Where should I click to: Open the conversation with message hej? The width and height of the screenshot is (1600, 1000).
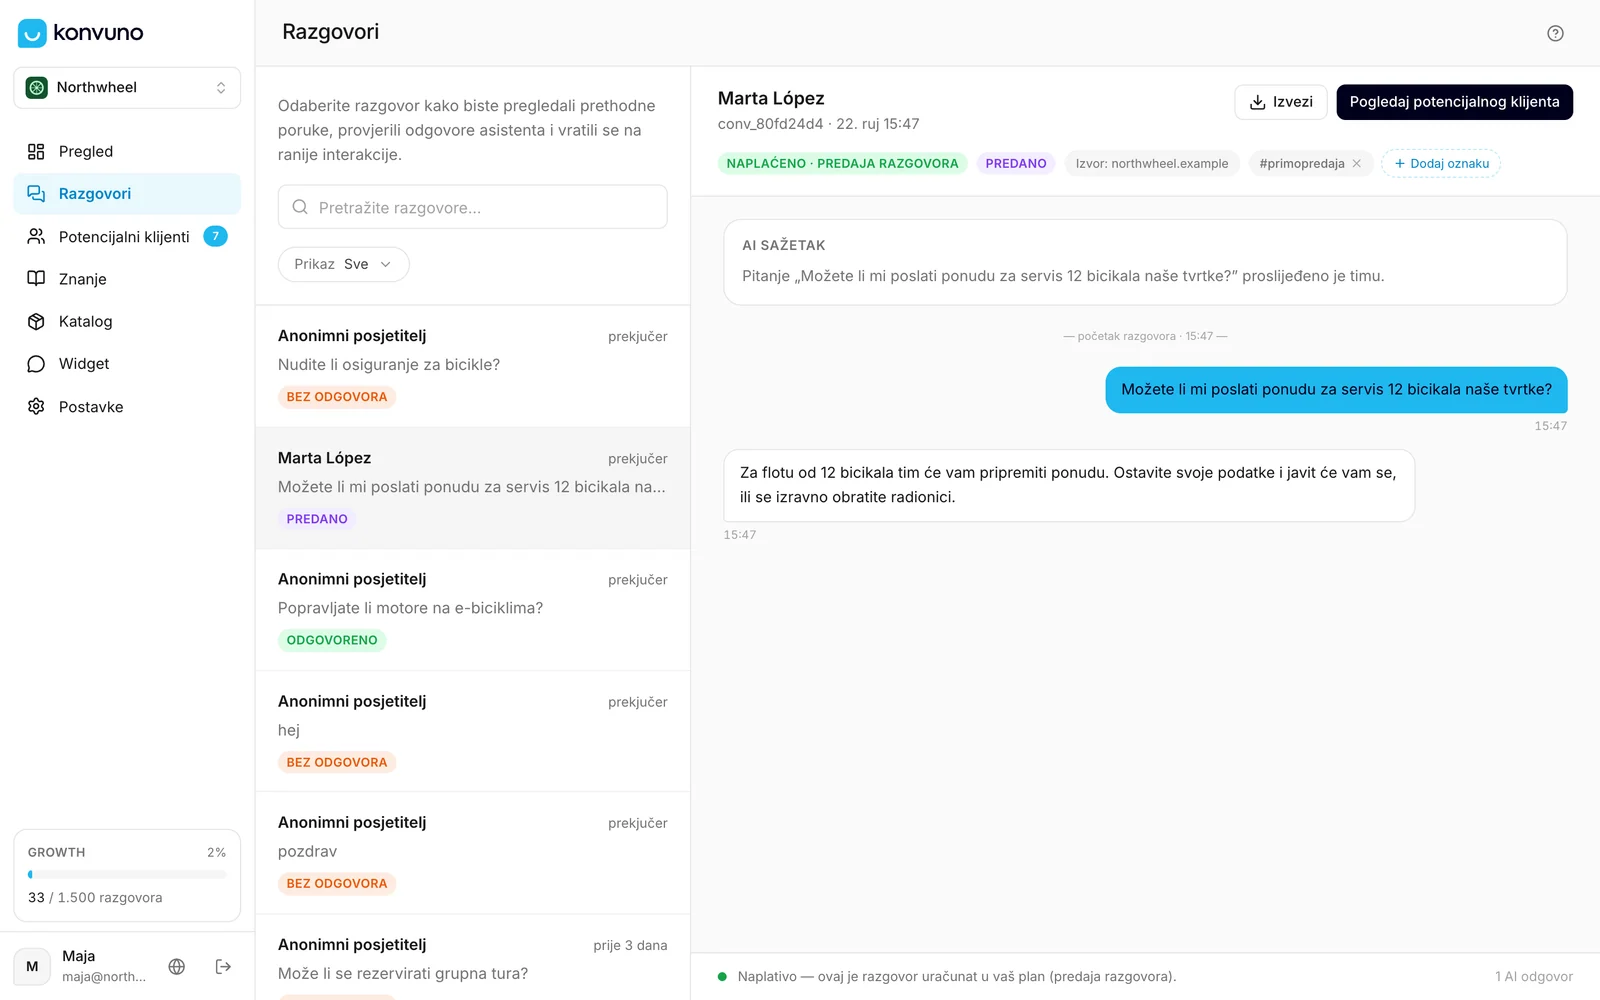pos(473,731)
